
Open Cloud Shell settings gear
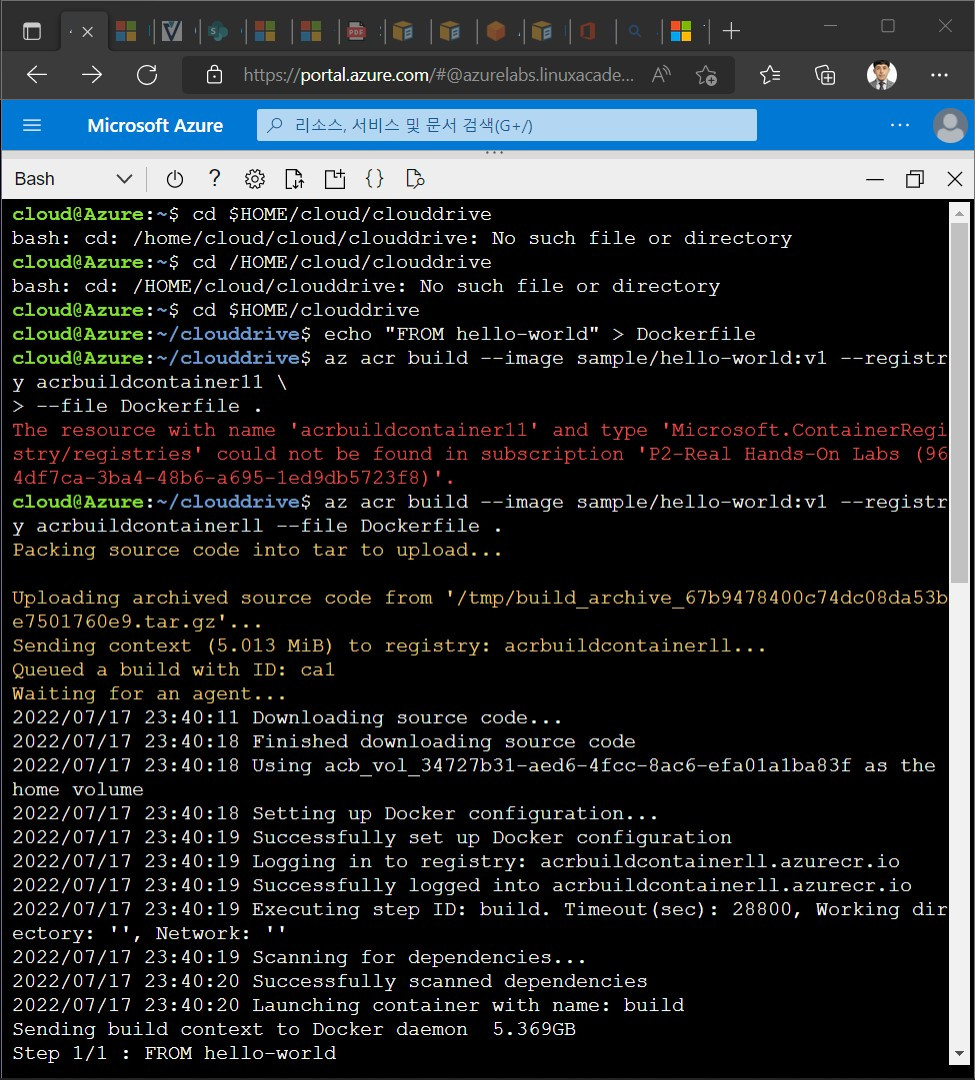click(255, 179)
